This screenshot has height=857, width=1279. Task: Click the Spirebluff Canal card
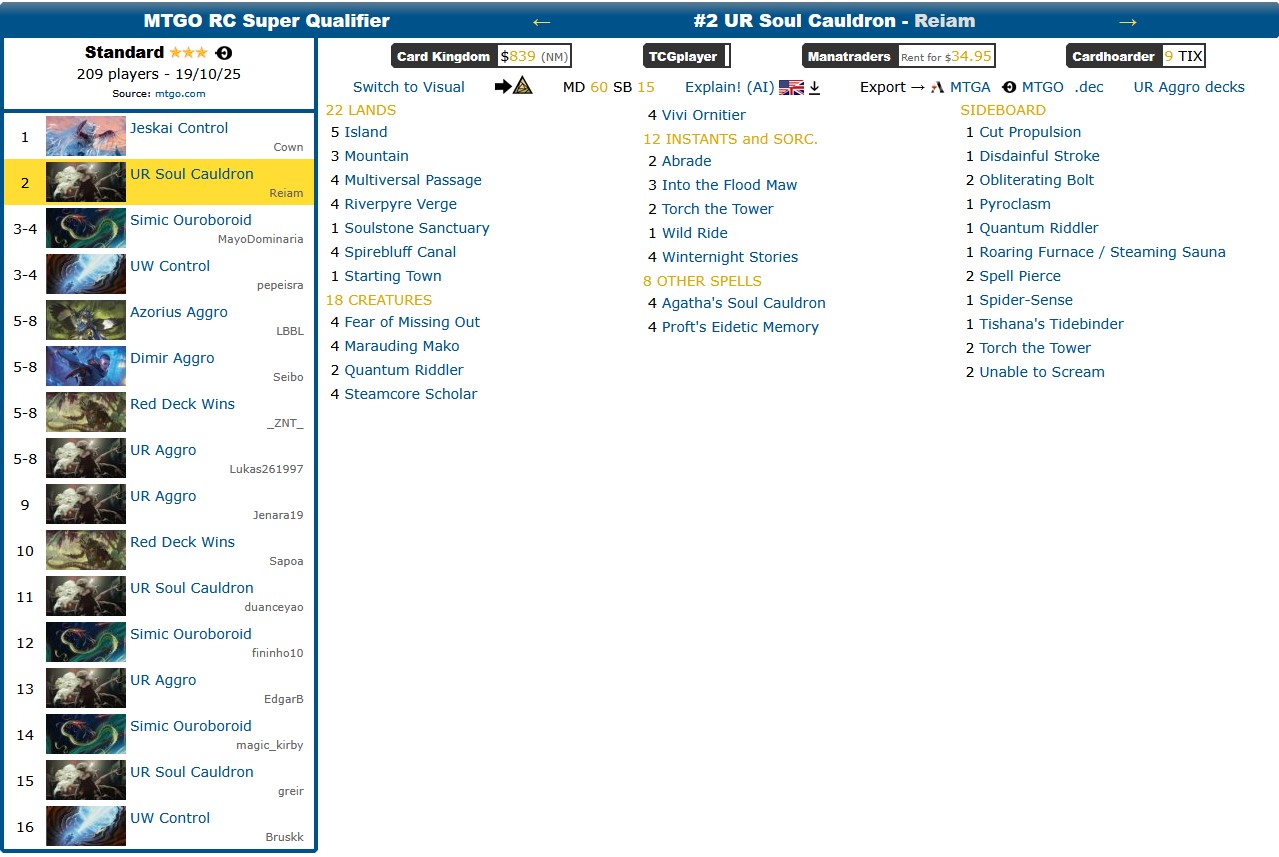pos(400,252)
